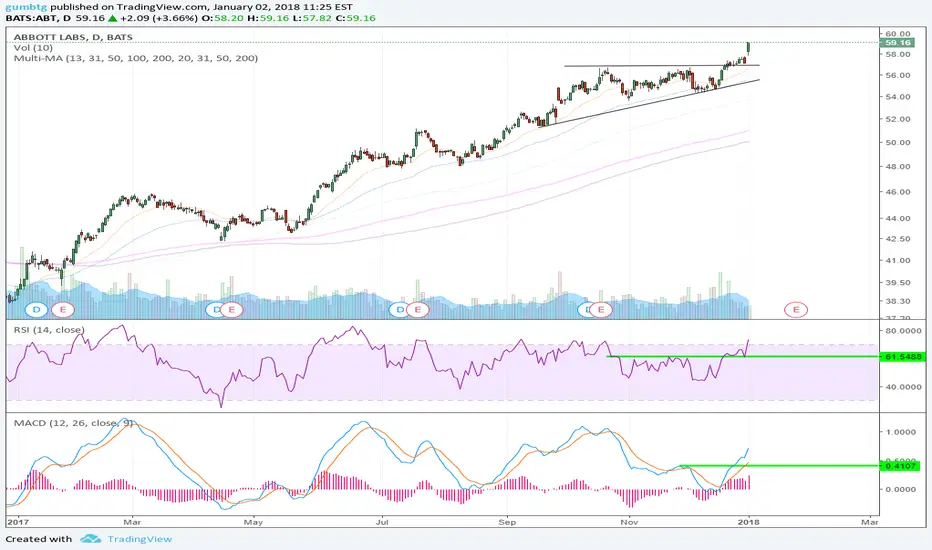Open the gumbtg author profile link

point(27,7)
